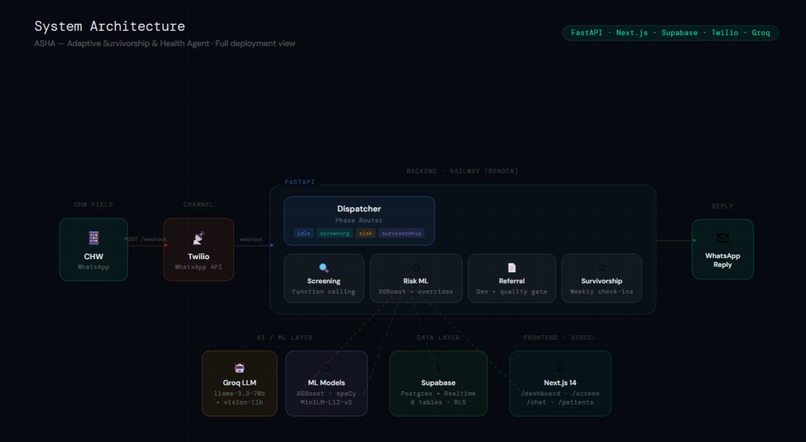Click the 'Referral' node title
Viewport: 806px width, 442px height.
(x=511, y=281)
